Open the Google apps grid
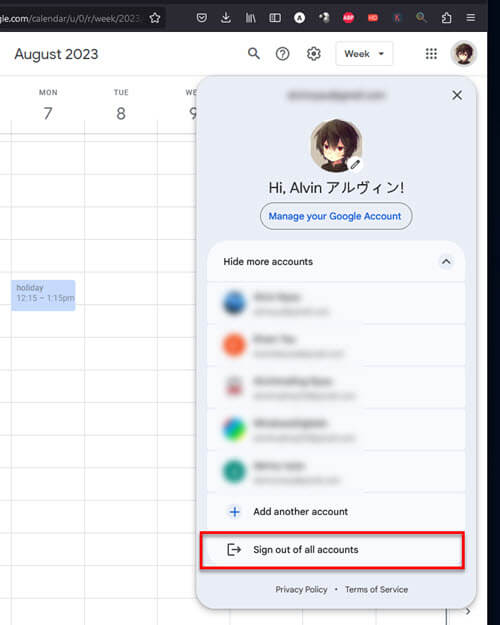This screenshot has width=500, height=625. click(431, 53)
